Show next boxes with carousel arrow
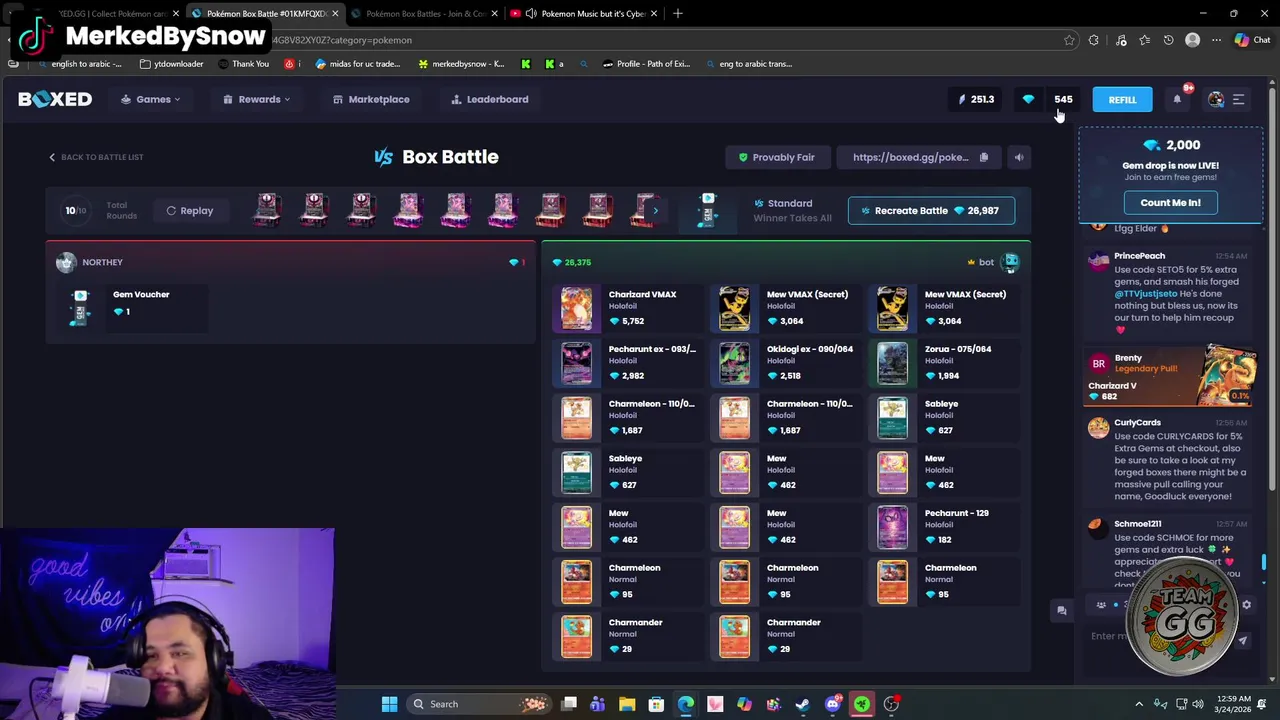1280x720 pixels. click(655, 211)
